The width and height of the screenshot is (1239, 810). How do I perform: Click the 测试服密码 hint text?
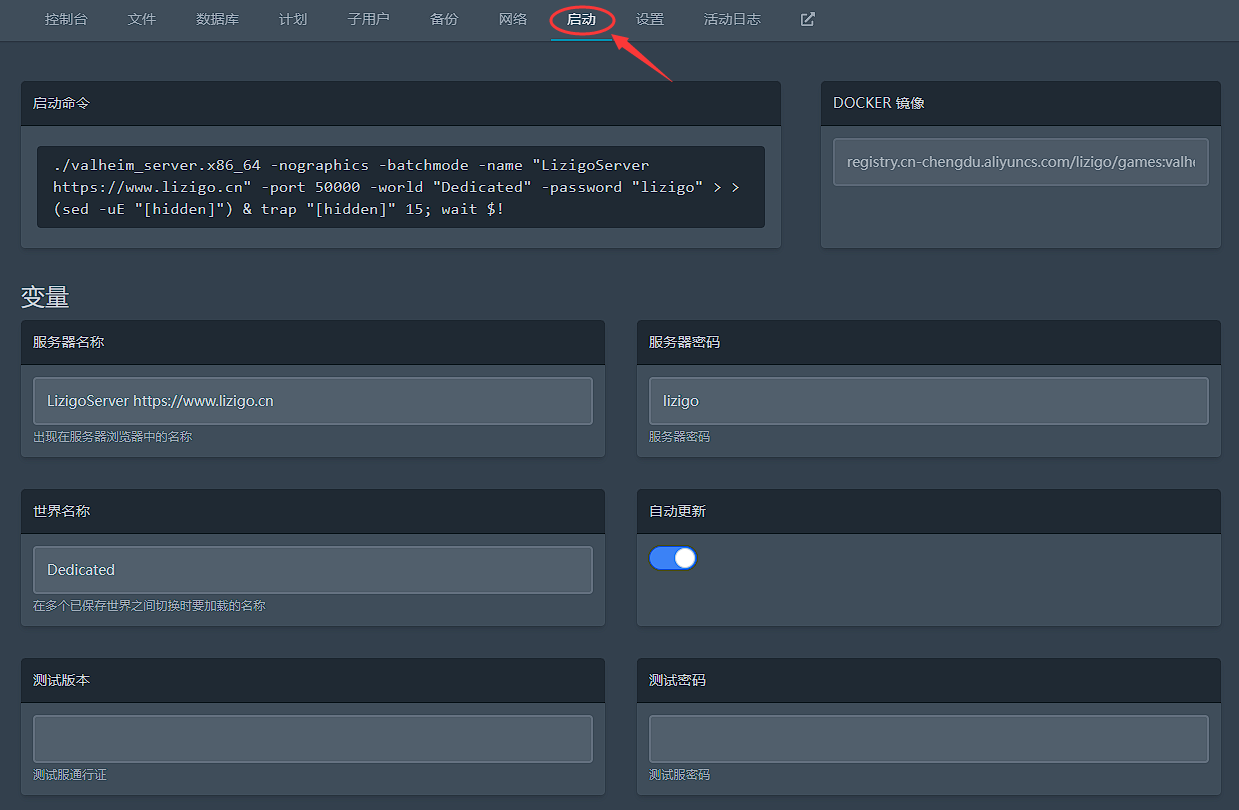tap(680, 775)
